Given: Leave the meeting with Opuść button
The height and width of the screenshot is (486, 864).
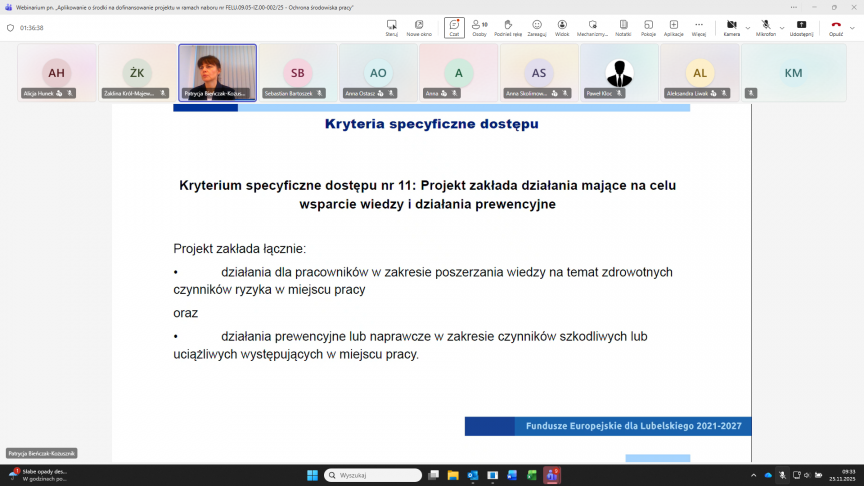Looking at the screenshot, I should [836, 27].
